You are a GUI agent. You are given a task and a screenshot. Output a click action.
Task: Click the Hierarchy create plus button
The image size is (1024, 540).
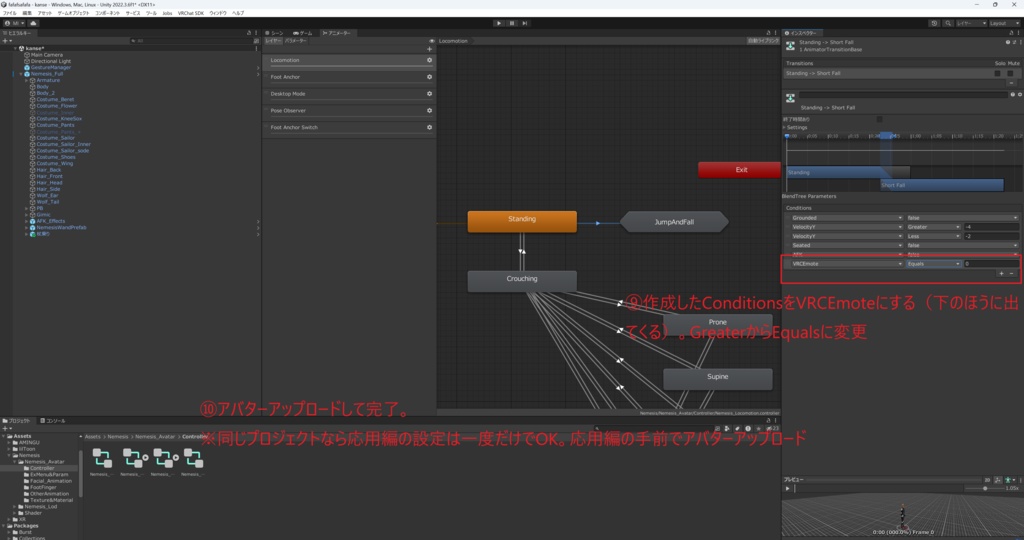tap(7, 40)
